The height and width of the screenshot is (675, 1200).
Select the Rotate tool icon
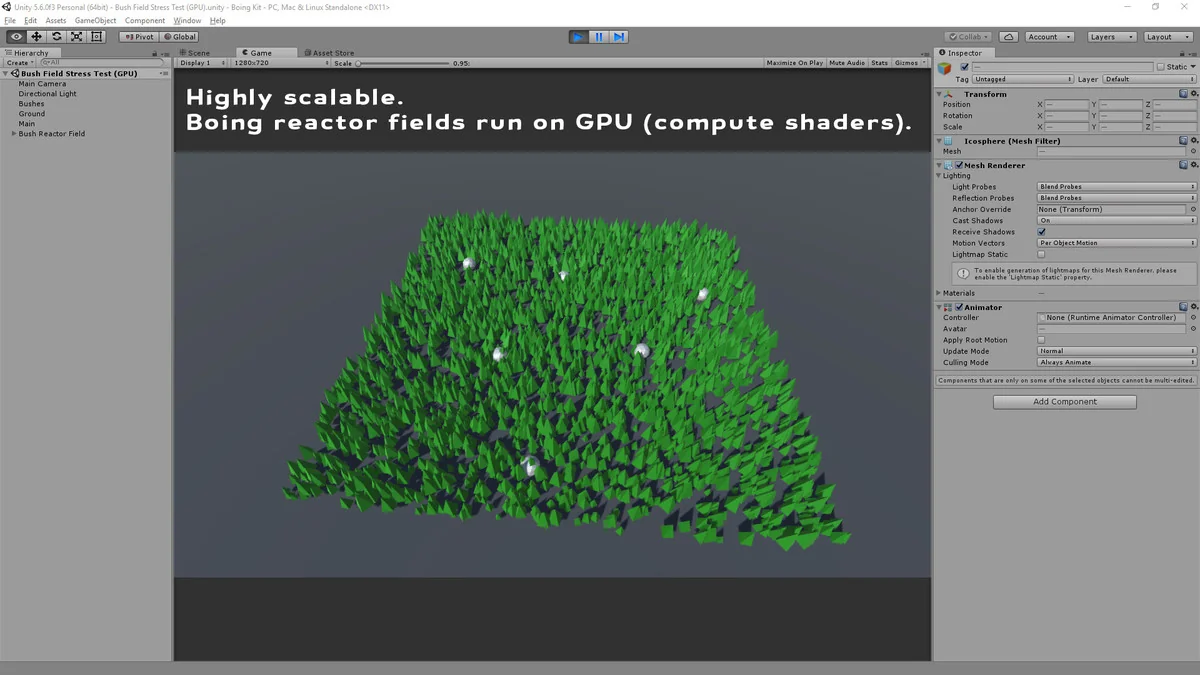pyautogui.click(x=56, y=37)
